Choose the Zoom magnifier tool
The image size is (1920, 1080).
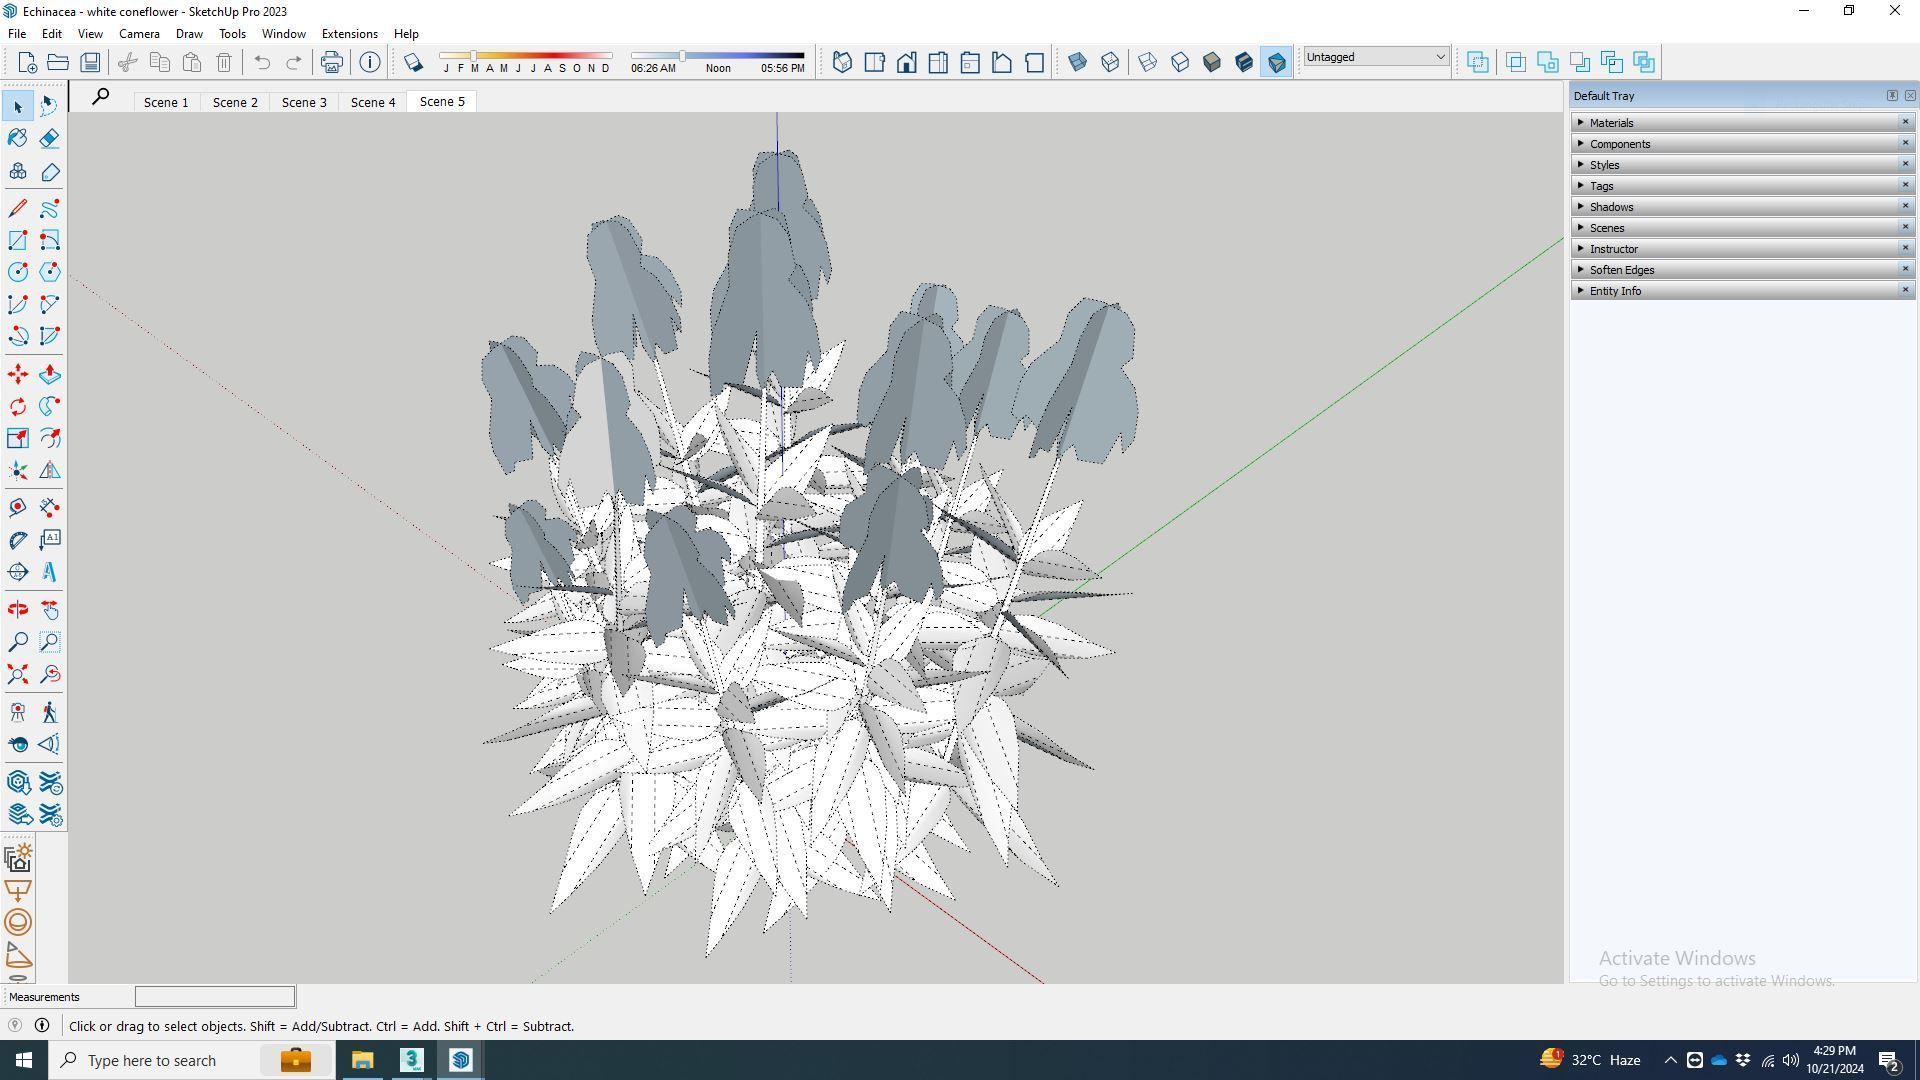(18, 642)
